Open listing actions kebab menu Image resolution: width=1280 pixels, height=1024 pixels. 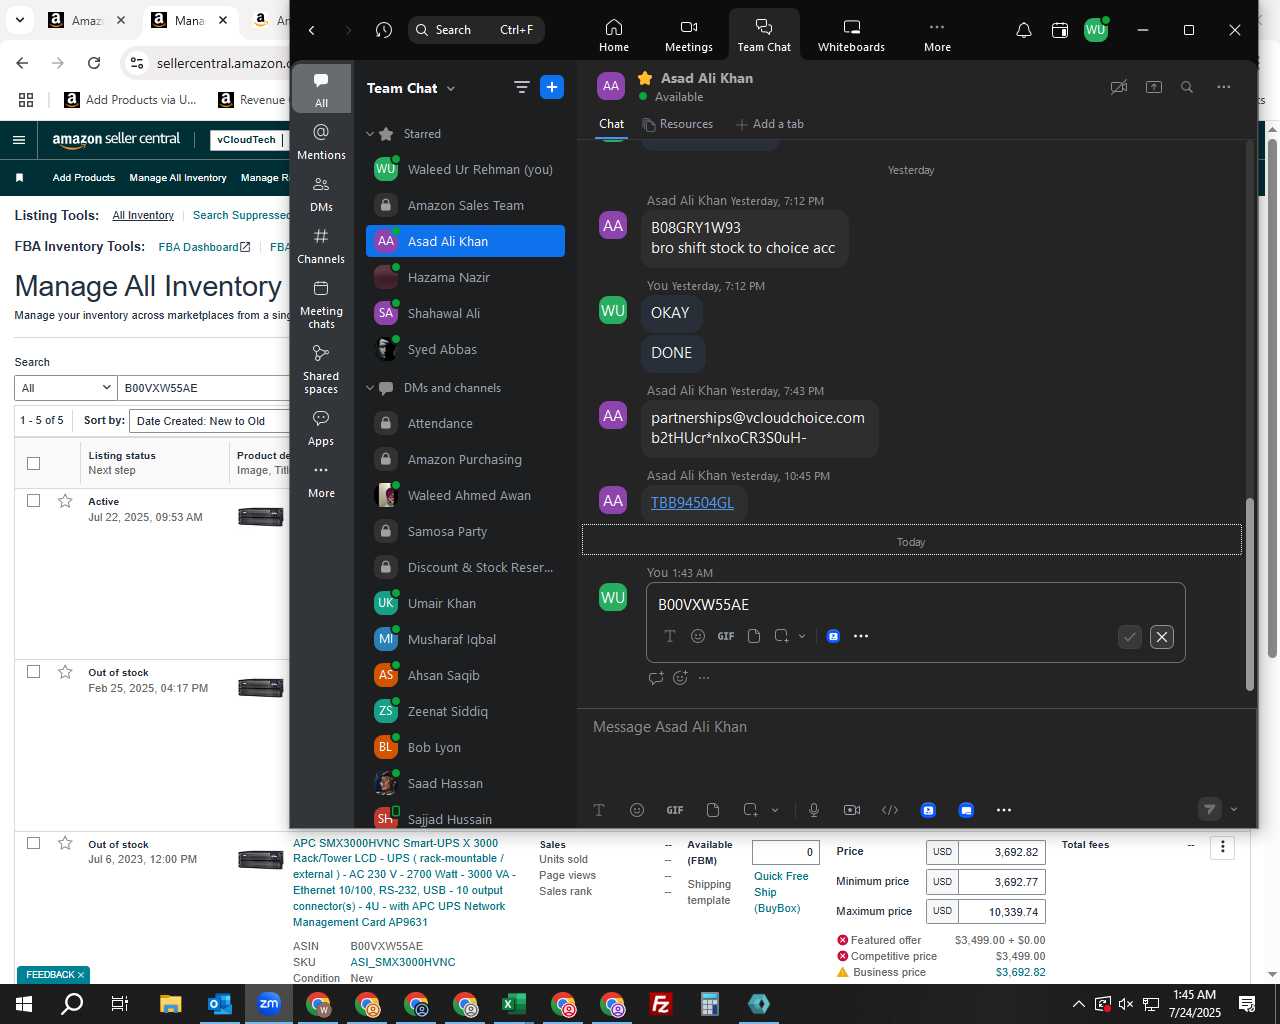coord(1222,848)
